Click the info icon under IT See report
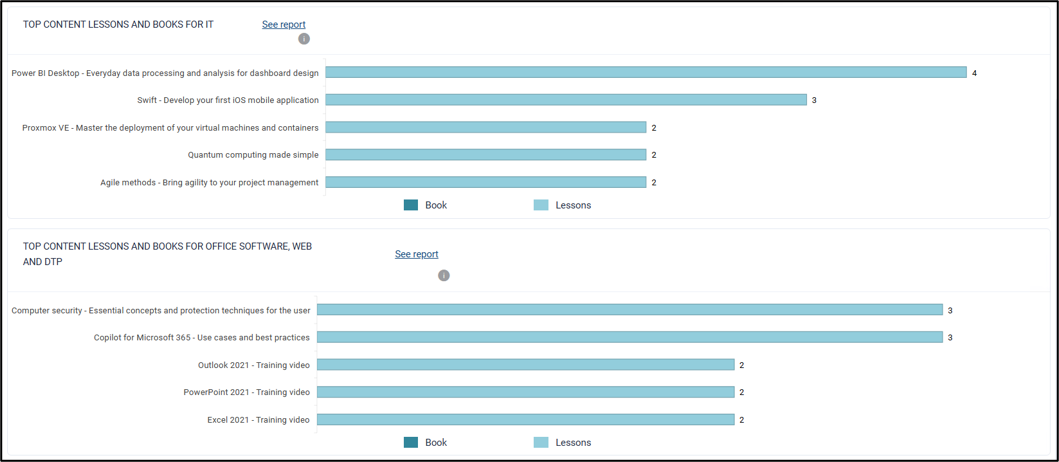This screenshot has height=462, width=1059. coord(304,39)
